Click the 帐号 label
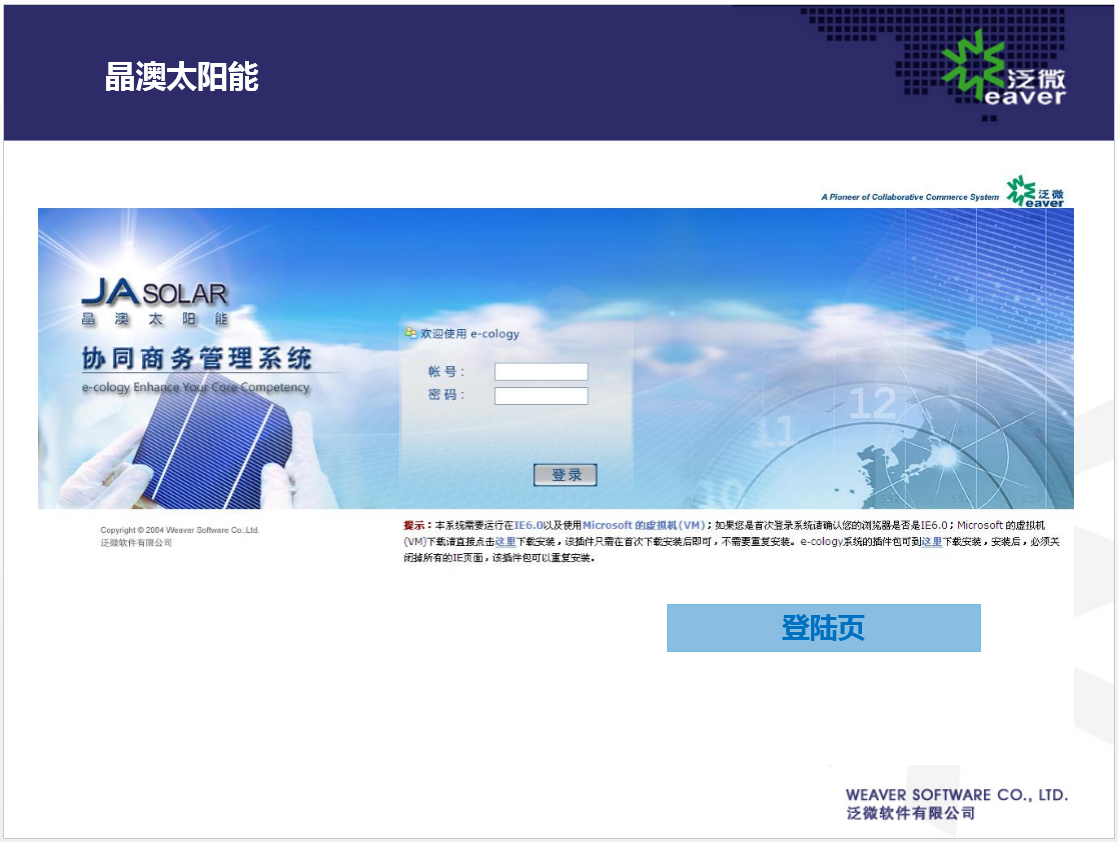 pos(446,371)
